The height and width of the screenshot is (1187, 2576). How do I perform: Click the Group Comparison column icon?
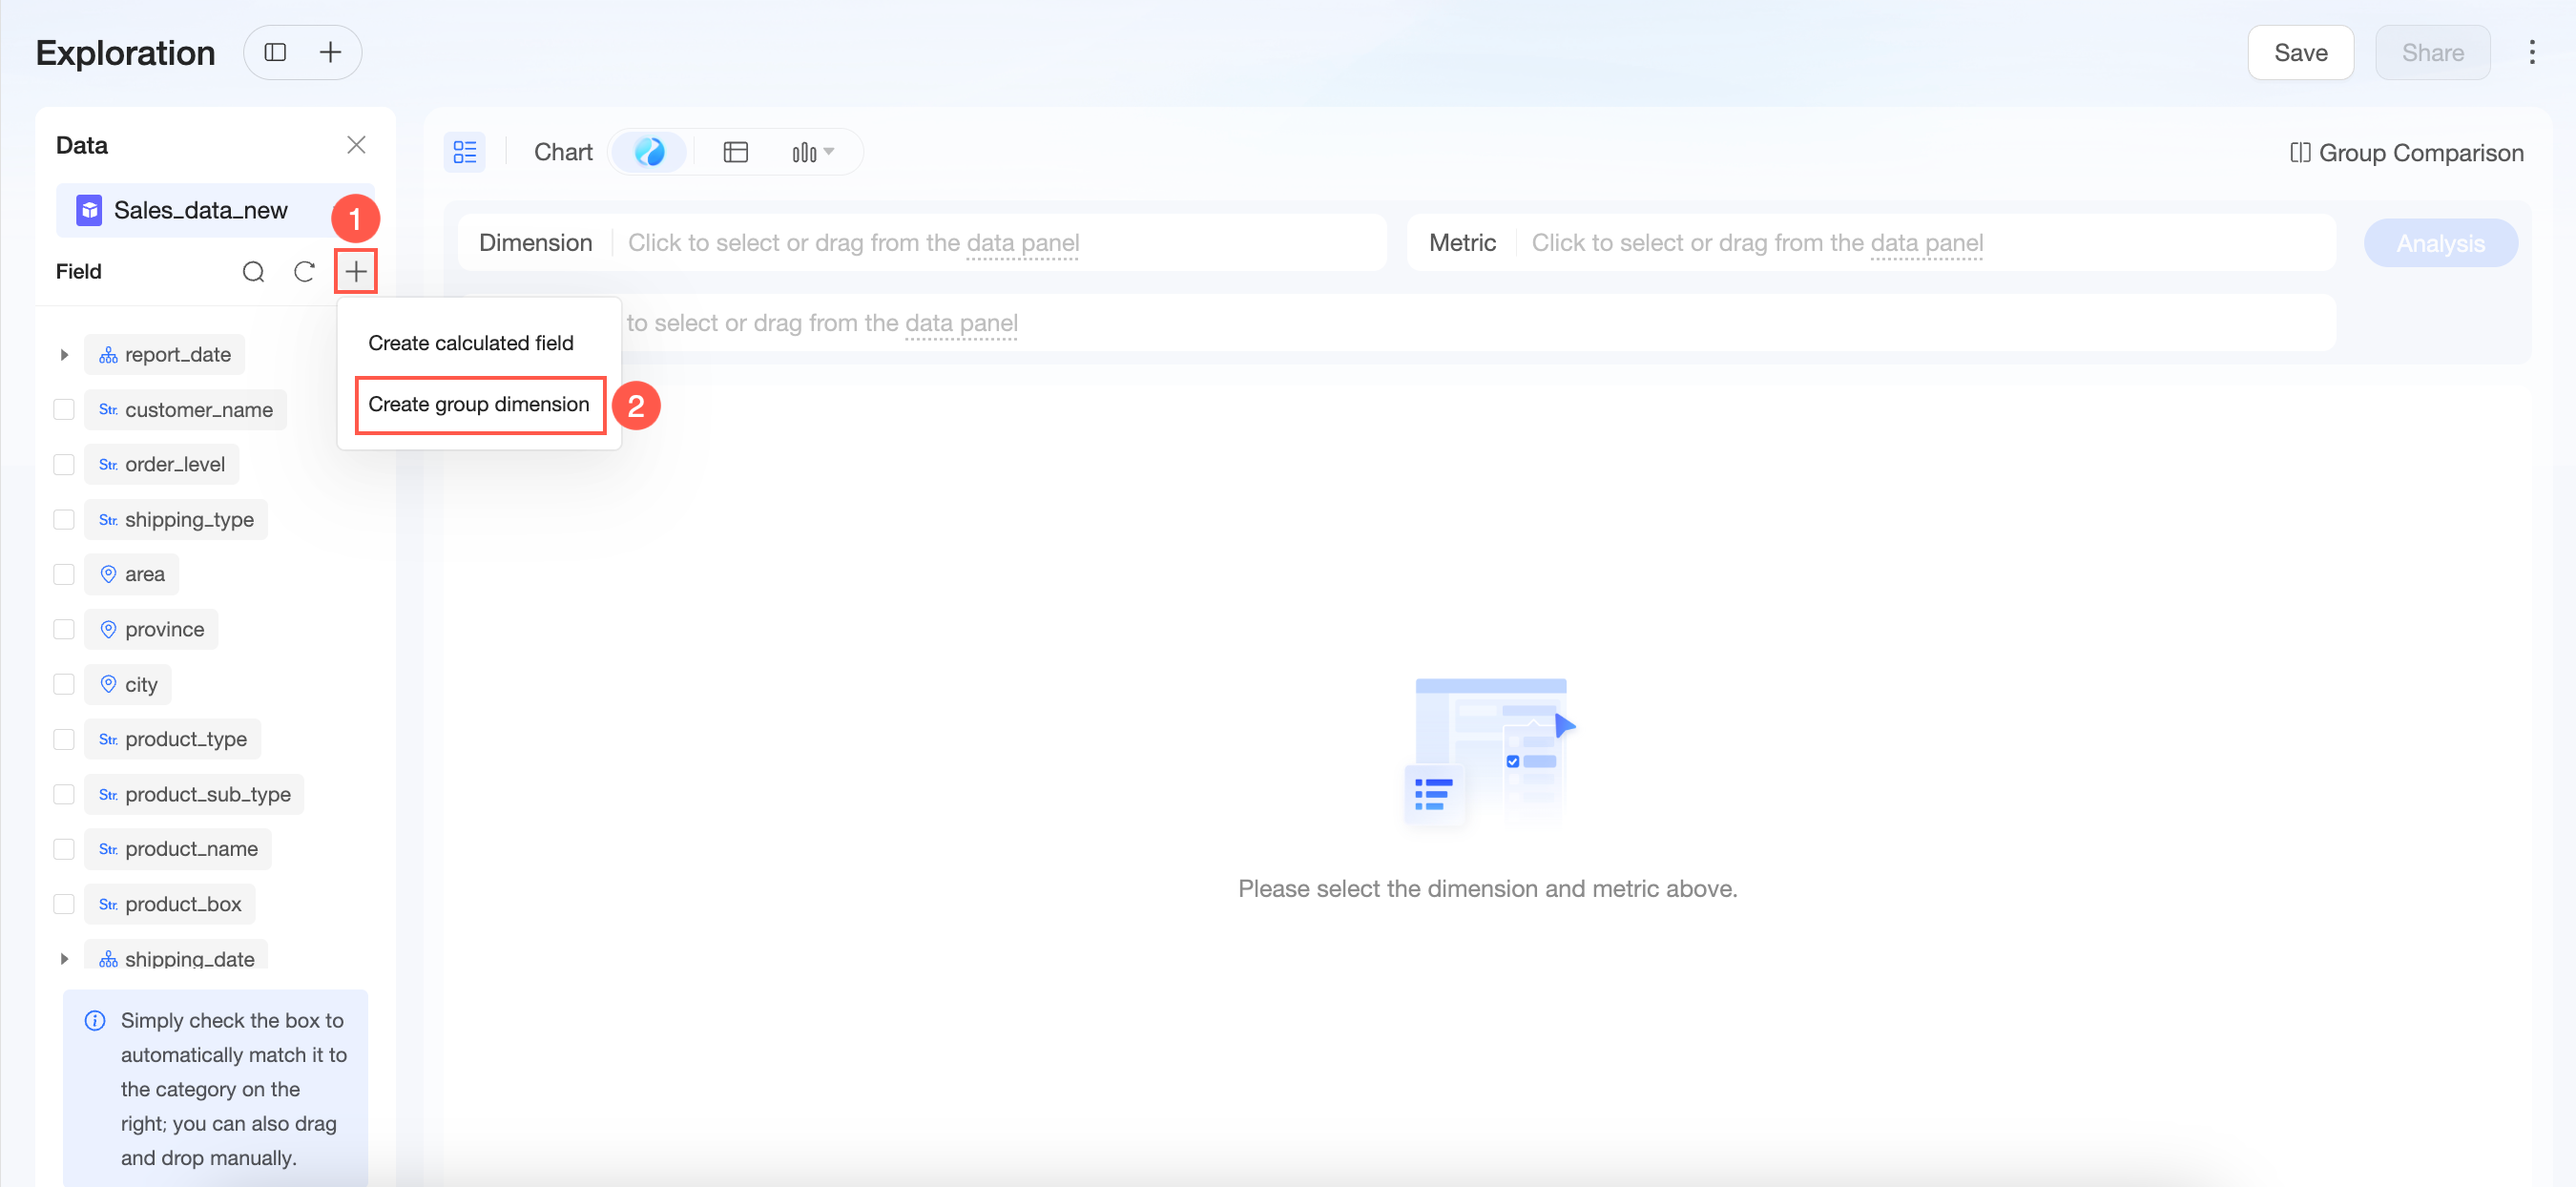2300,153
